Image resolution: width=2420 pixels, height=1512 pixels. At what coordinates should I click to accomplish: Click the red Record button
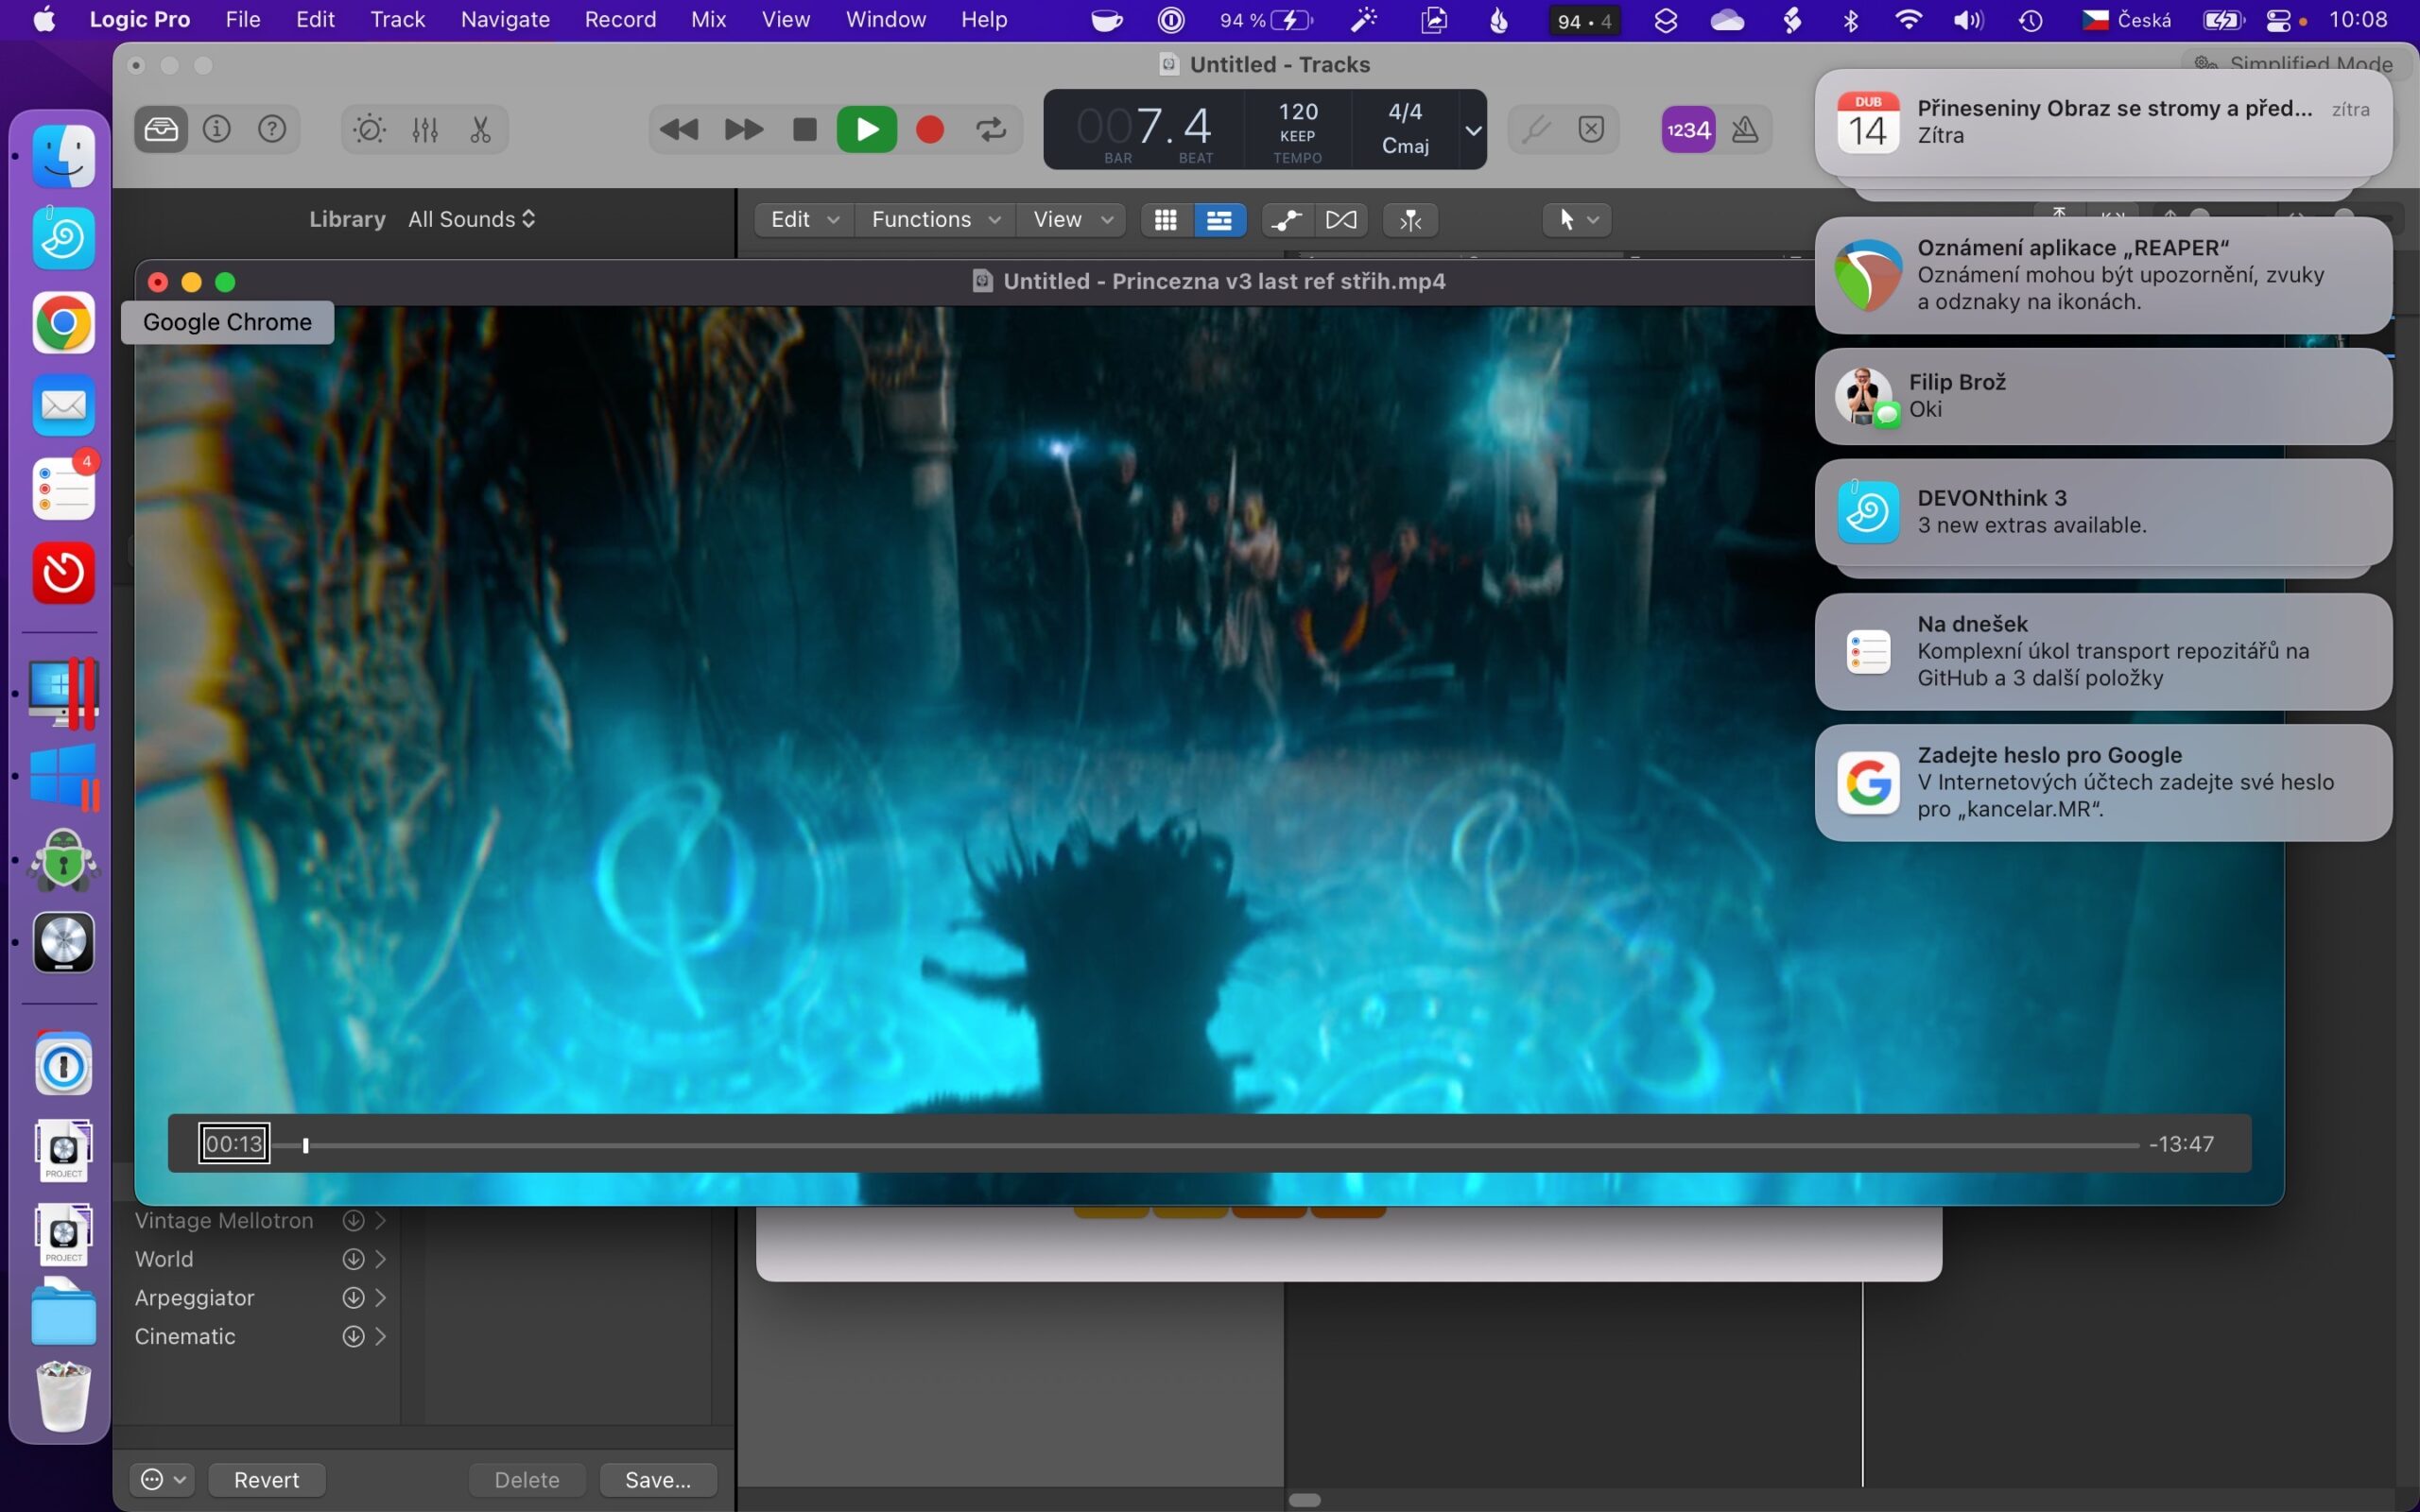(x=930, y=129)
